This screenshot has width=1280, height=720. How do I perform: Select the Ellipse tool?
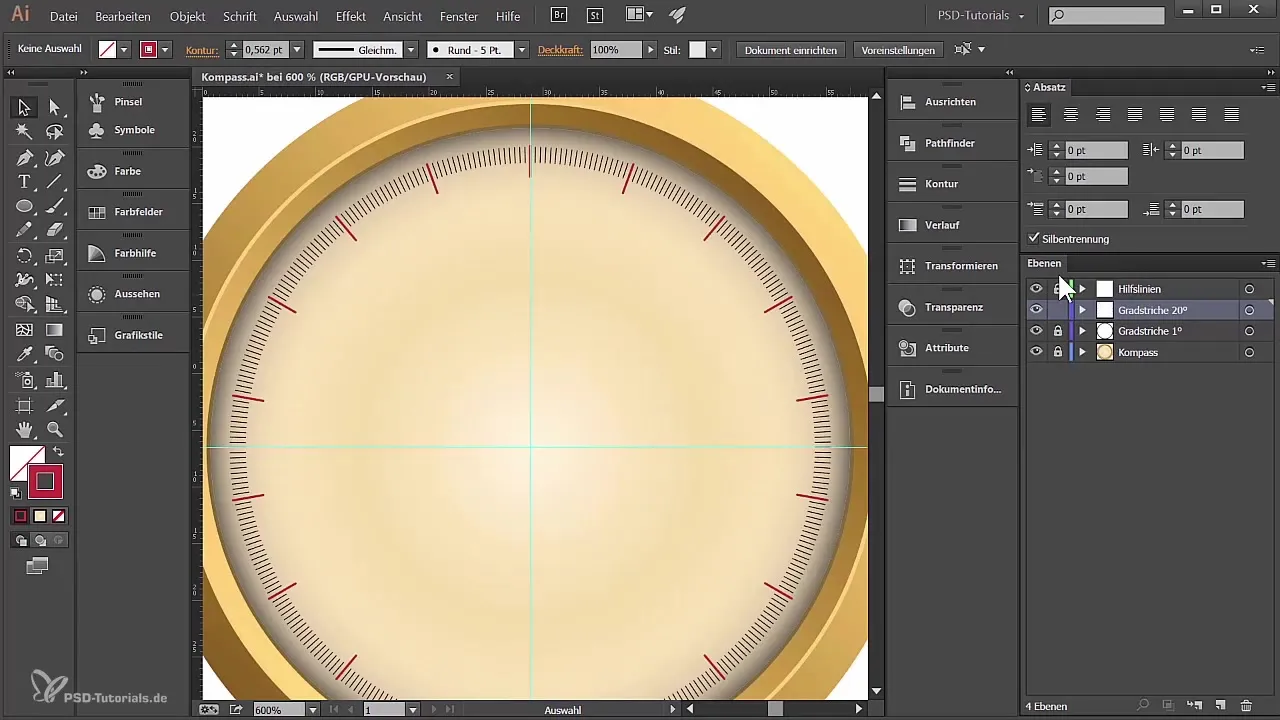point(24,206)
